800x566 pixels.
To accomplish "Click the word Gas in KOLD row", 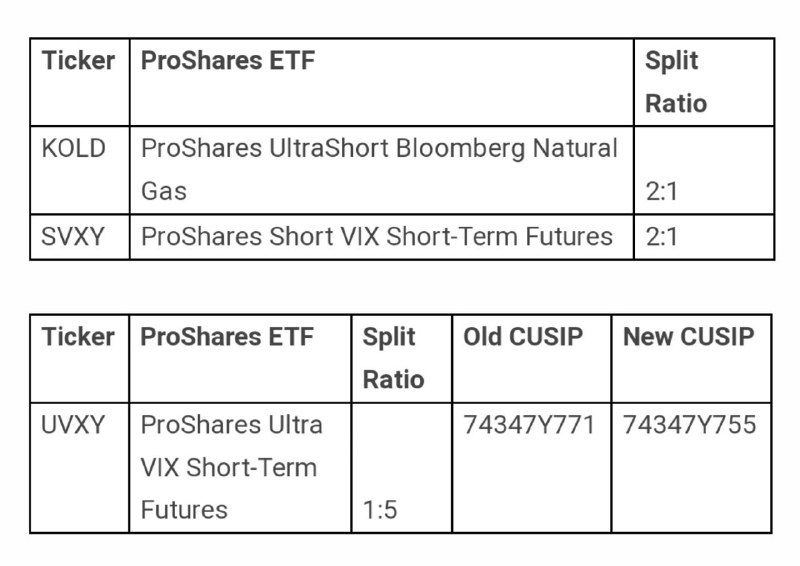I will tap(164, 192).
